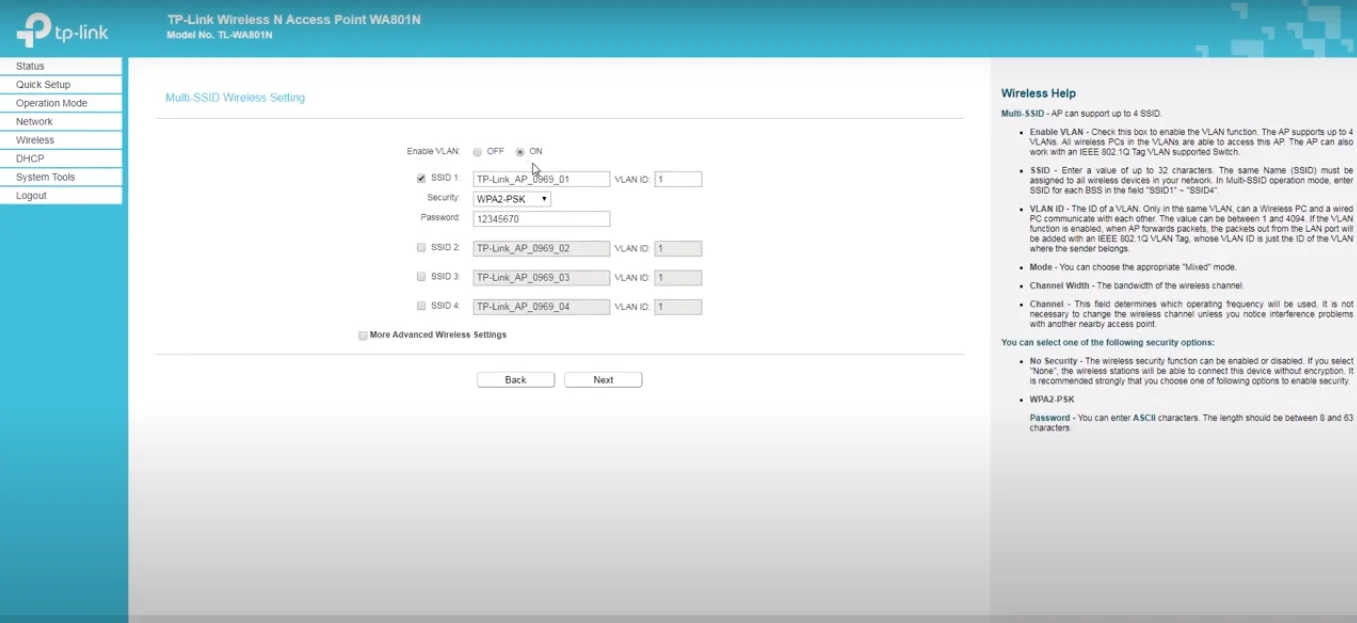The height and width of the screenshot is (623, 1357).
Task: Click the tp-link logo icon
Action: click(34, 30)
